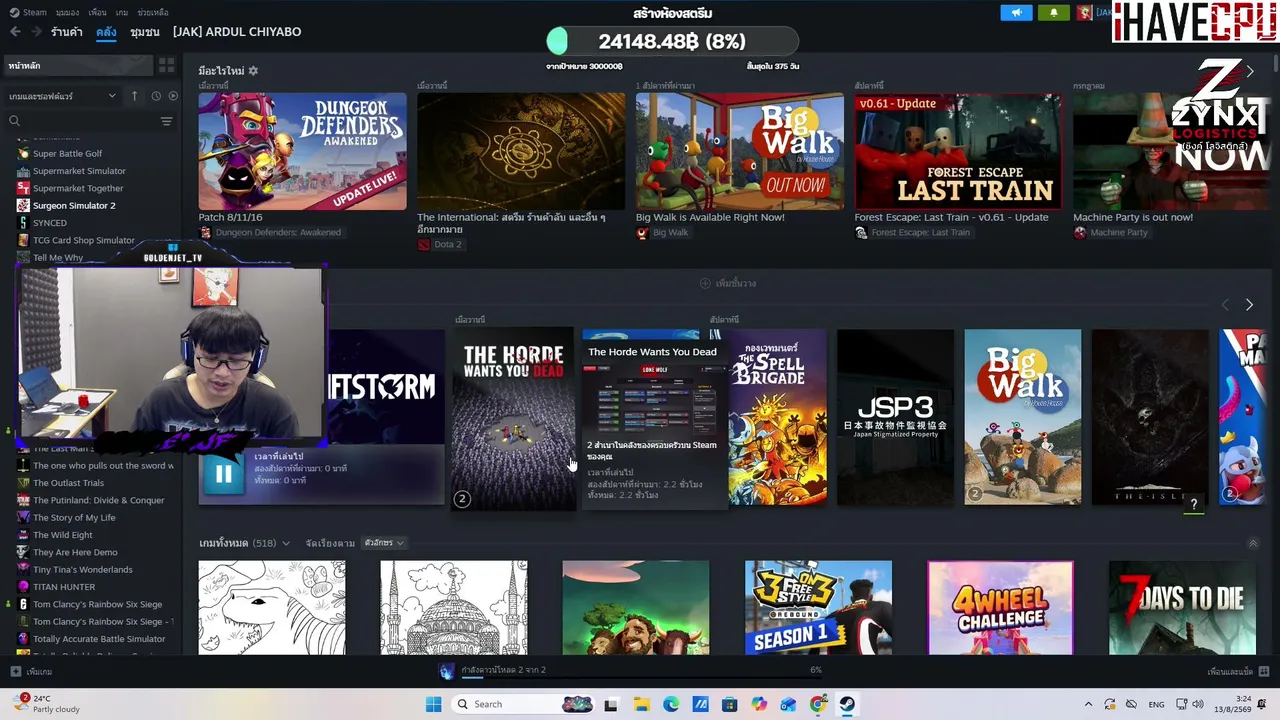
Task: Select The Outlast Trials in the library list
Action: [x=68, y=483]
